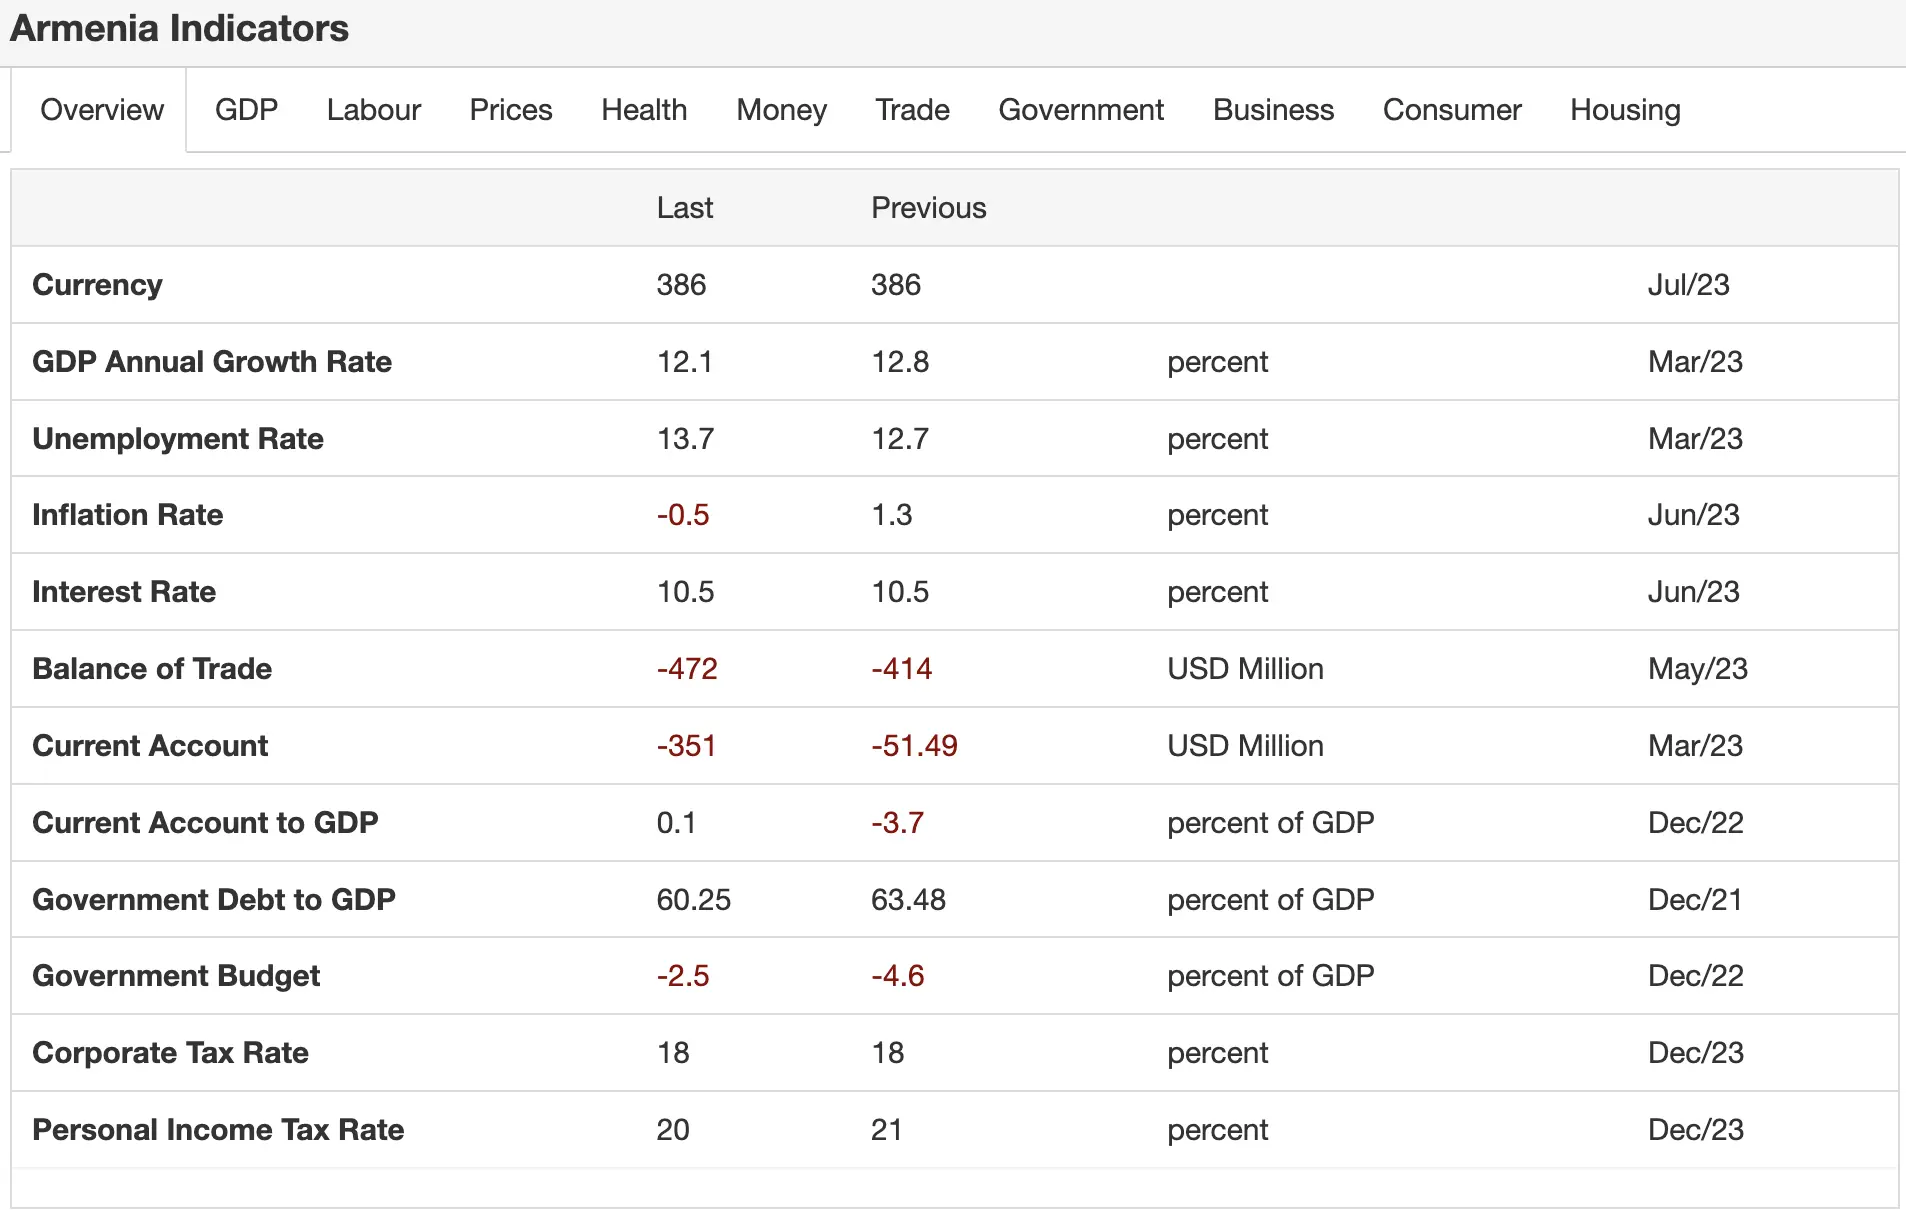
Task: Switch to the Trade tab
Action: [x=912, y=110]
